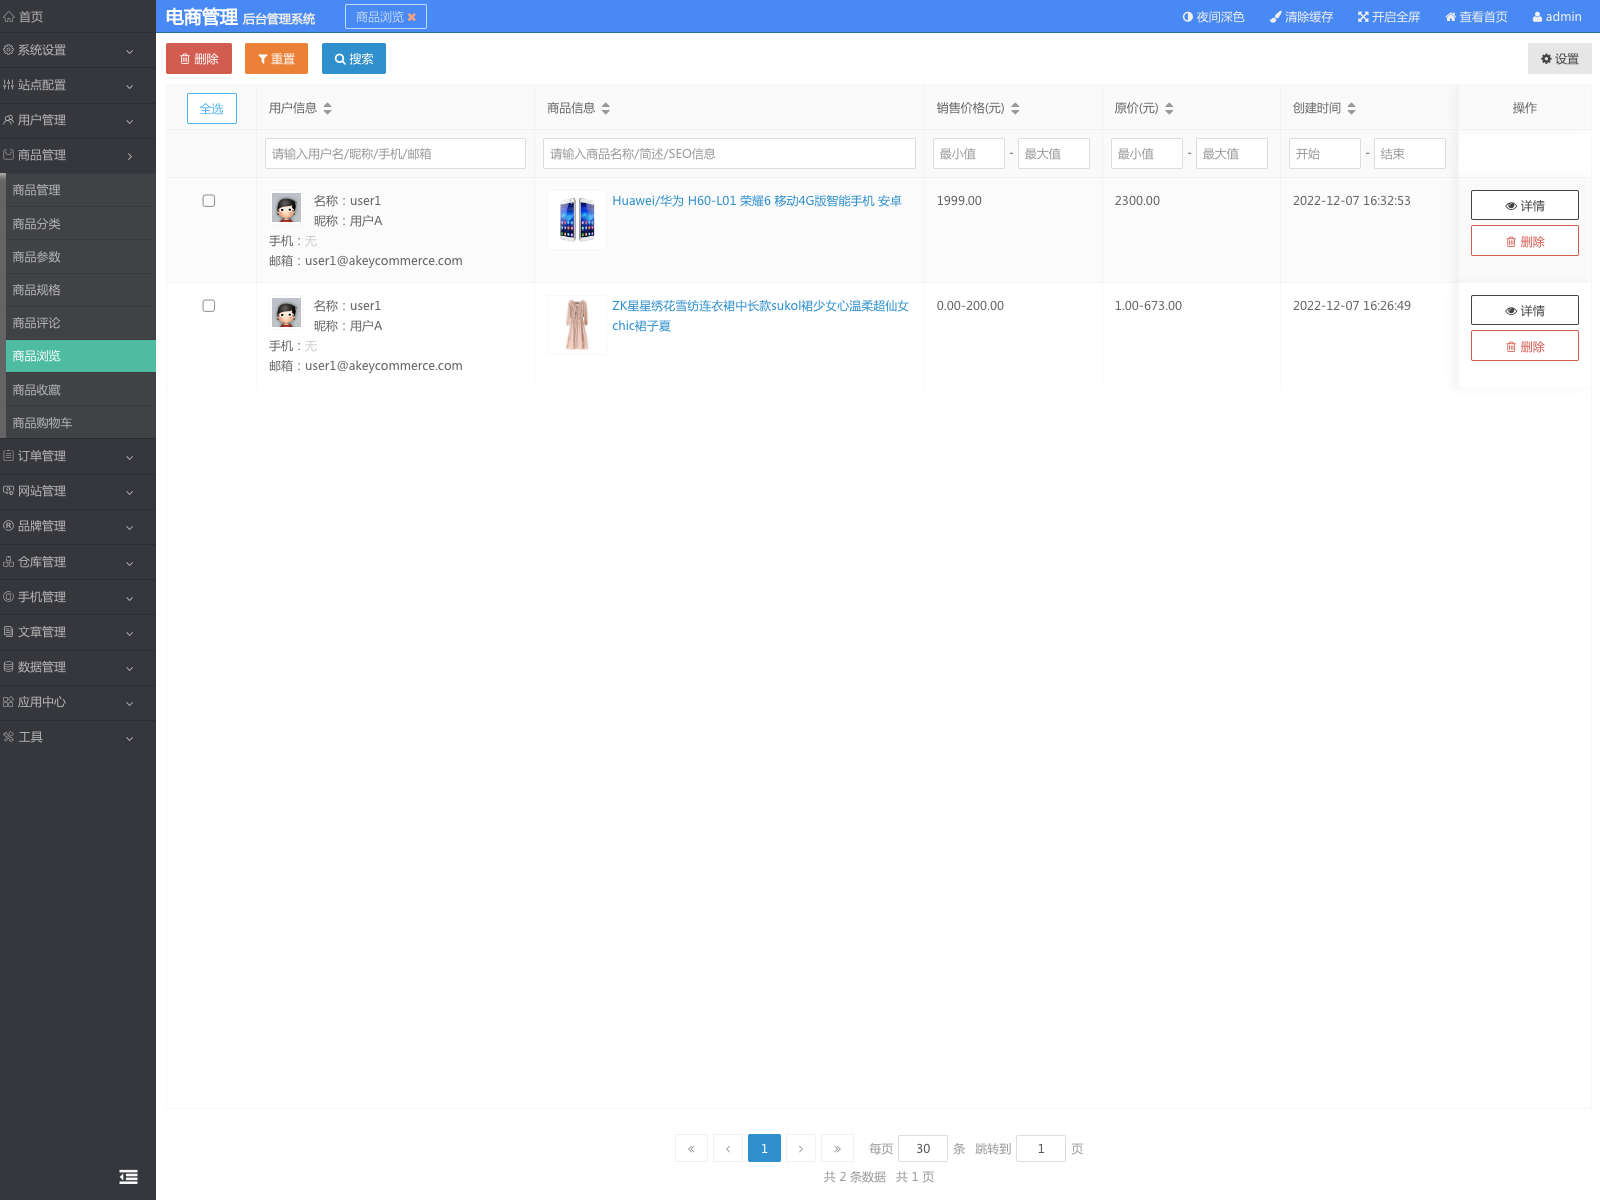
Task: Focus the sale price 最大值 input
Action: pyautogui.click(x=1054, y=153)
